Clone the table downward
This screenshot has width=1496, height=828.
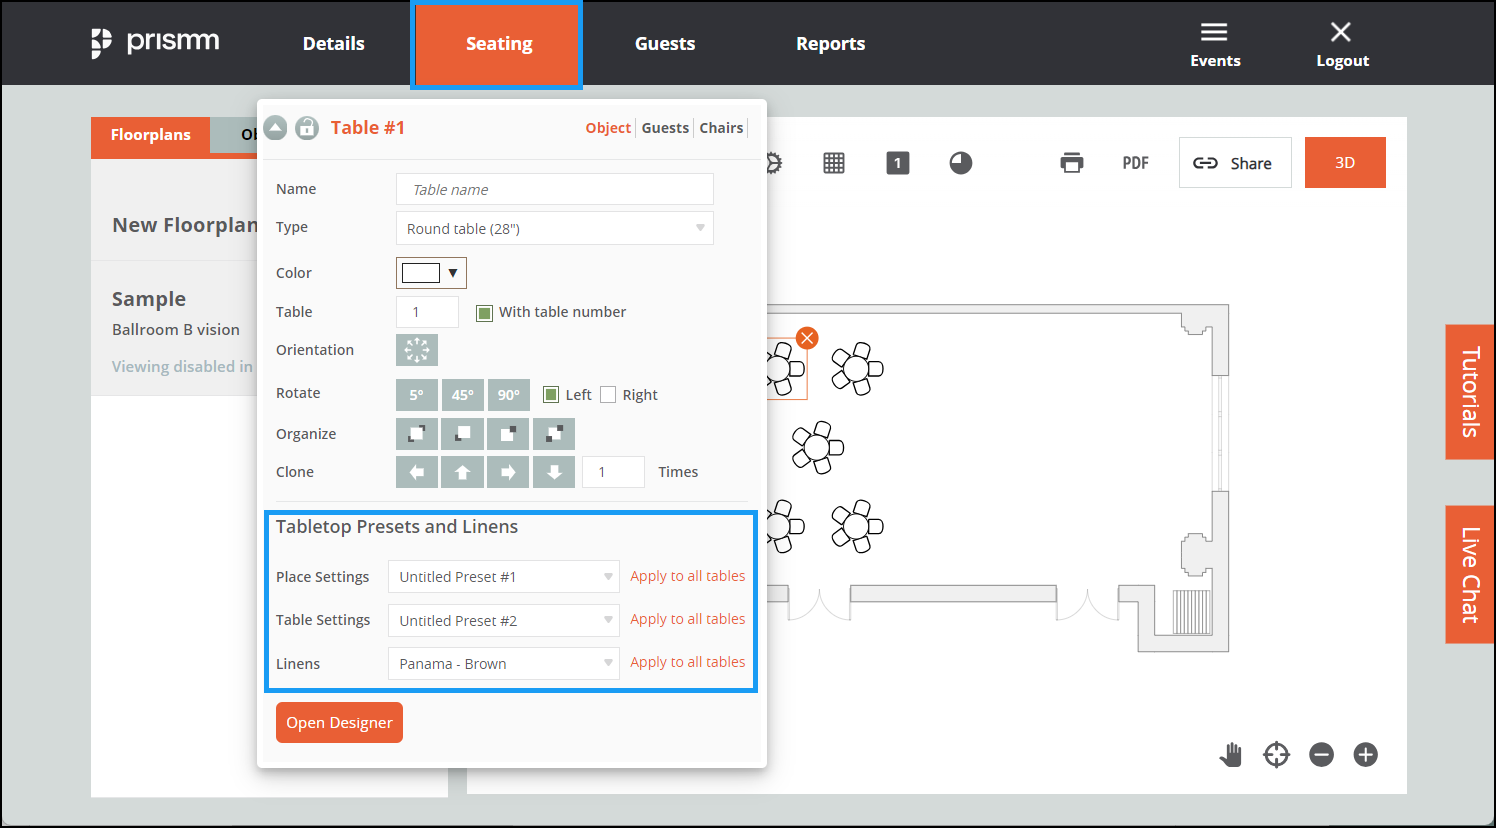[554, 472]
